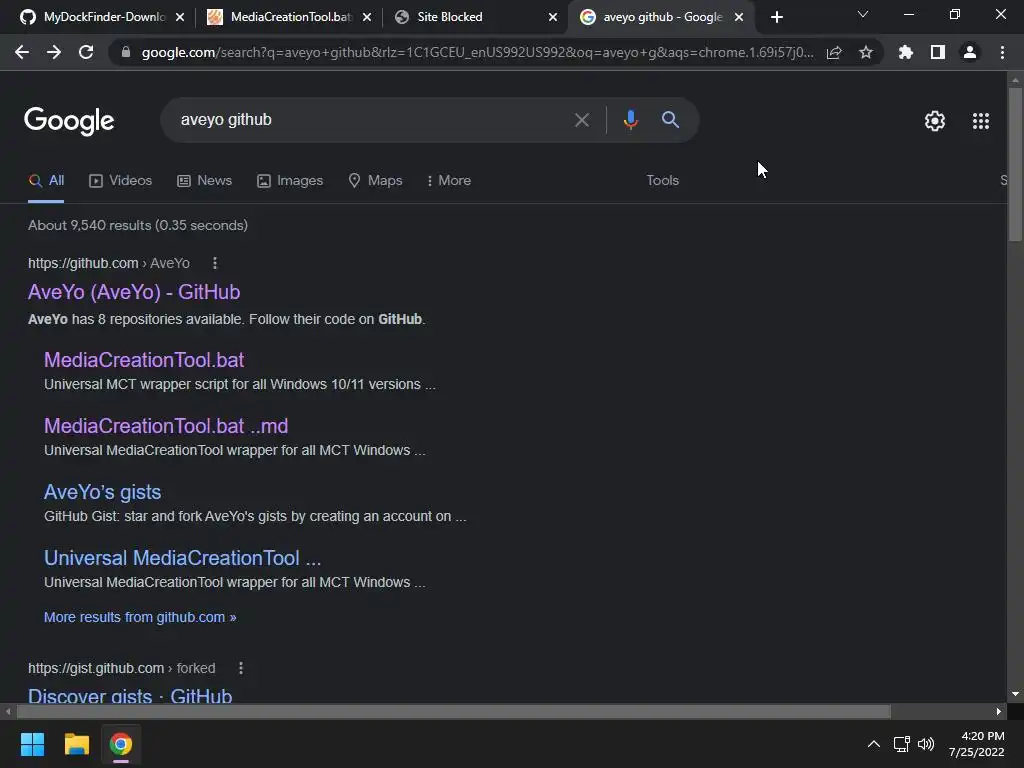Share this page using the address bar share icon
The image size is (1024, 768).
[834, 52]
